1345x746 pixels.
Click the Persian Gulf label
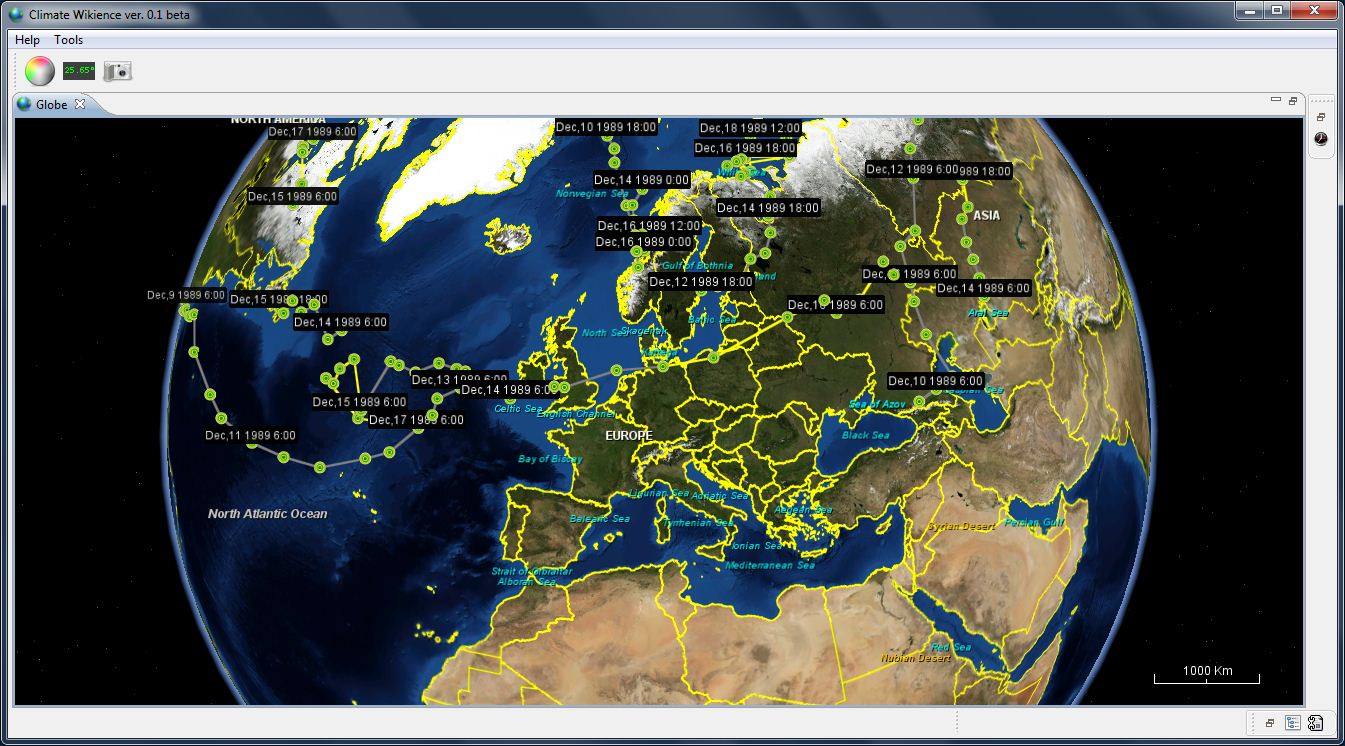(1034, 522)
